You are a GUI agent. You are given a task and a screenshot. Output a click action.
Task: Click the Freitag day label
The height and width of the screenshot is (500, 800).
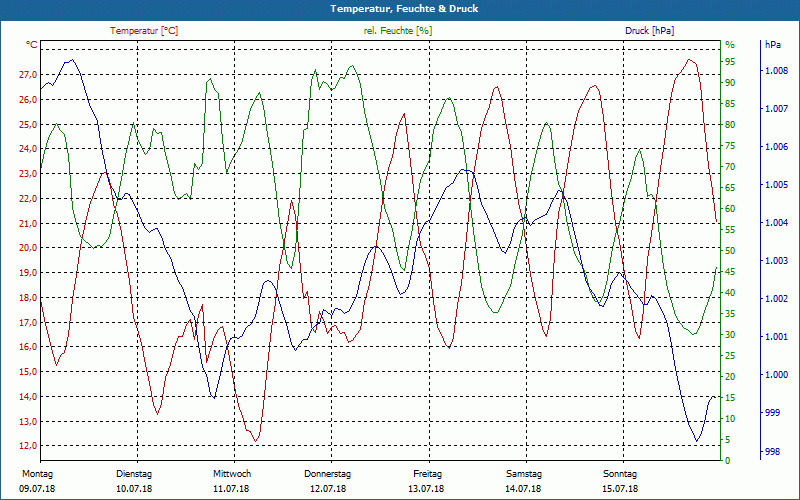click(x=428, y=474)
